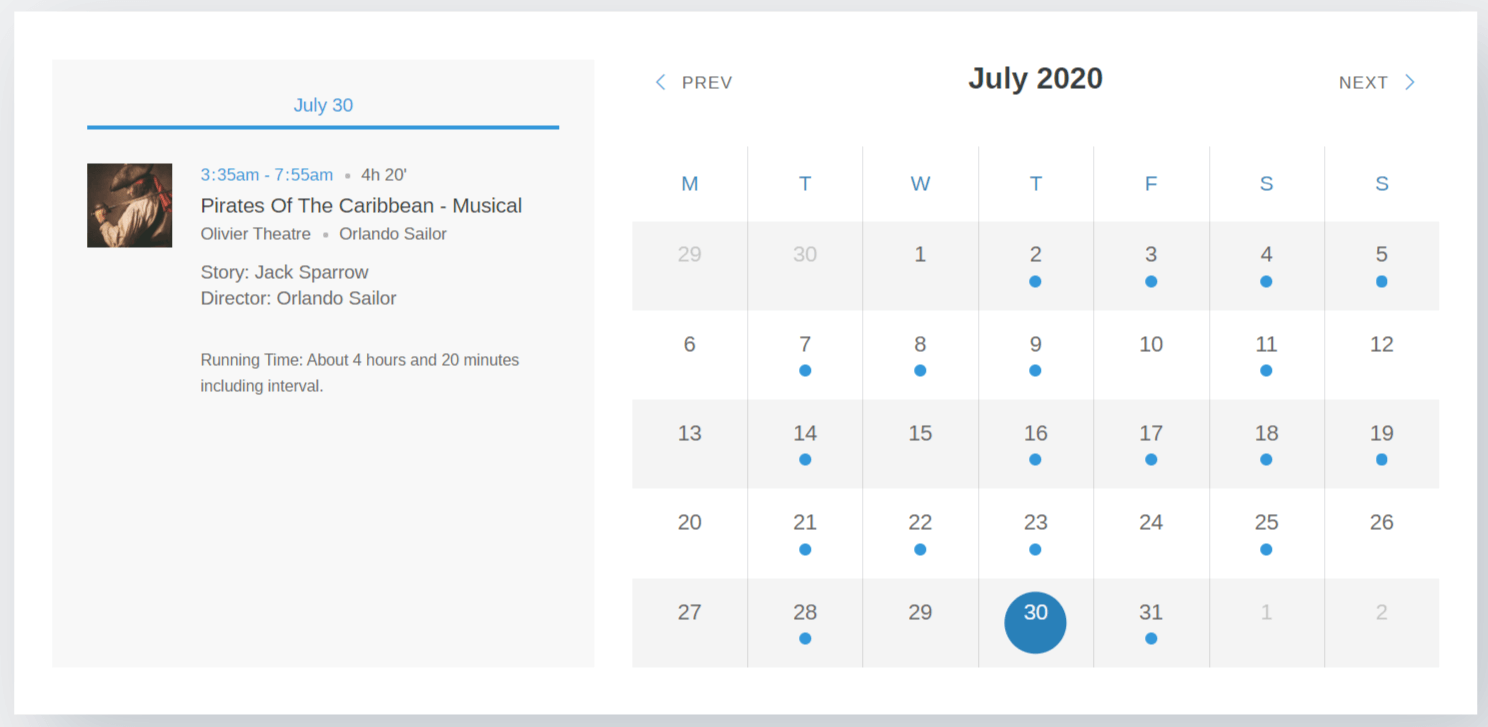Click the PREV chevron arrow icon
This screenshot has height=727, width=1488.
pyautogui.click(x=660, y=82)
